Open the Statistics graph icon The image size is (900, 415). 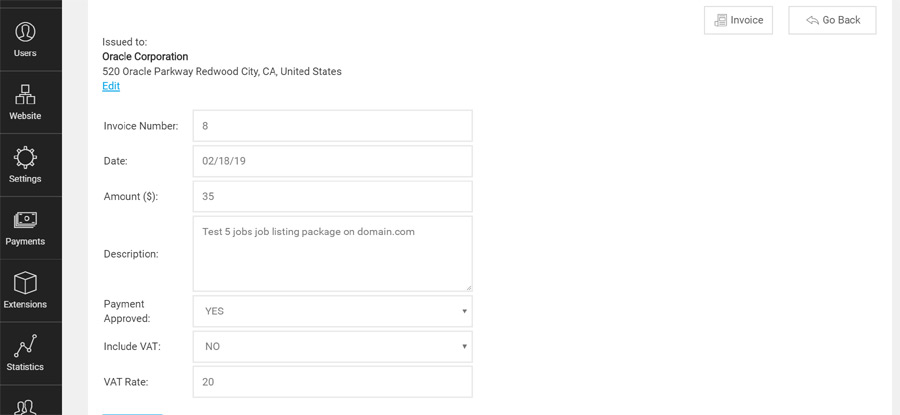25,345
